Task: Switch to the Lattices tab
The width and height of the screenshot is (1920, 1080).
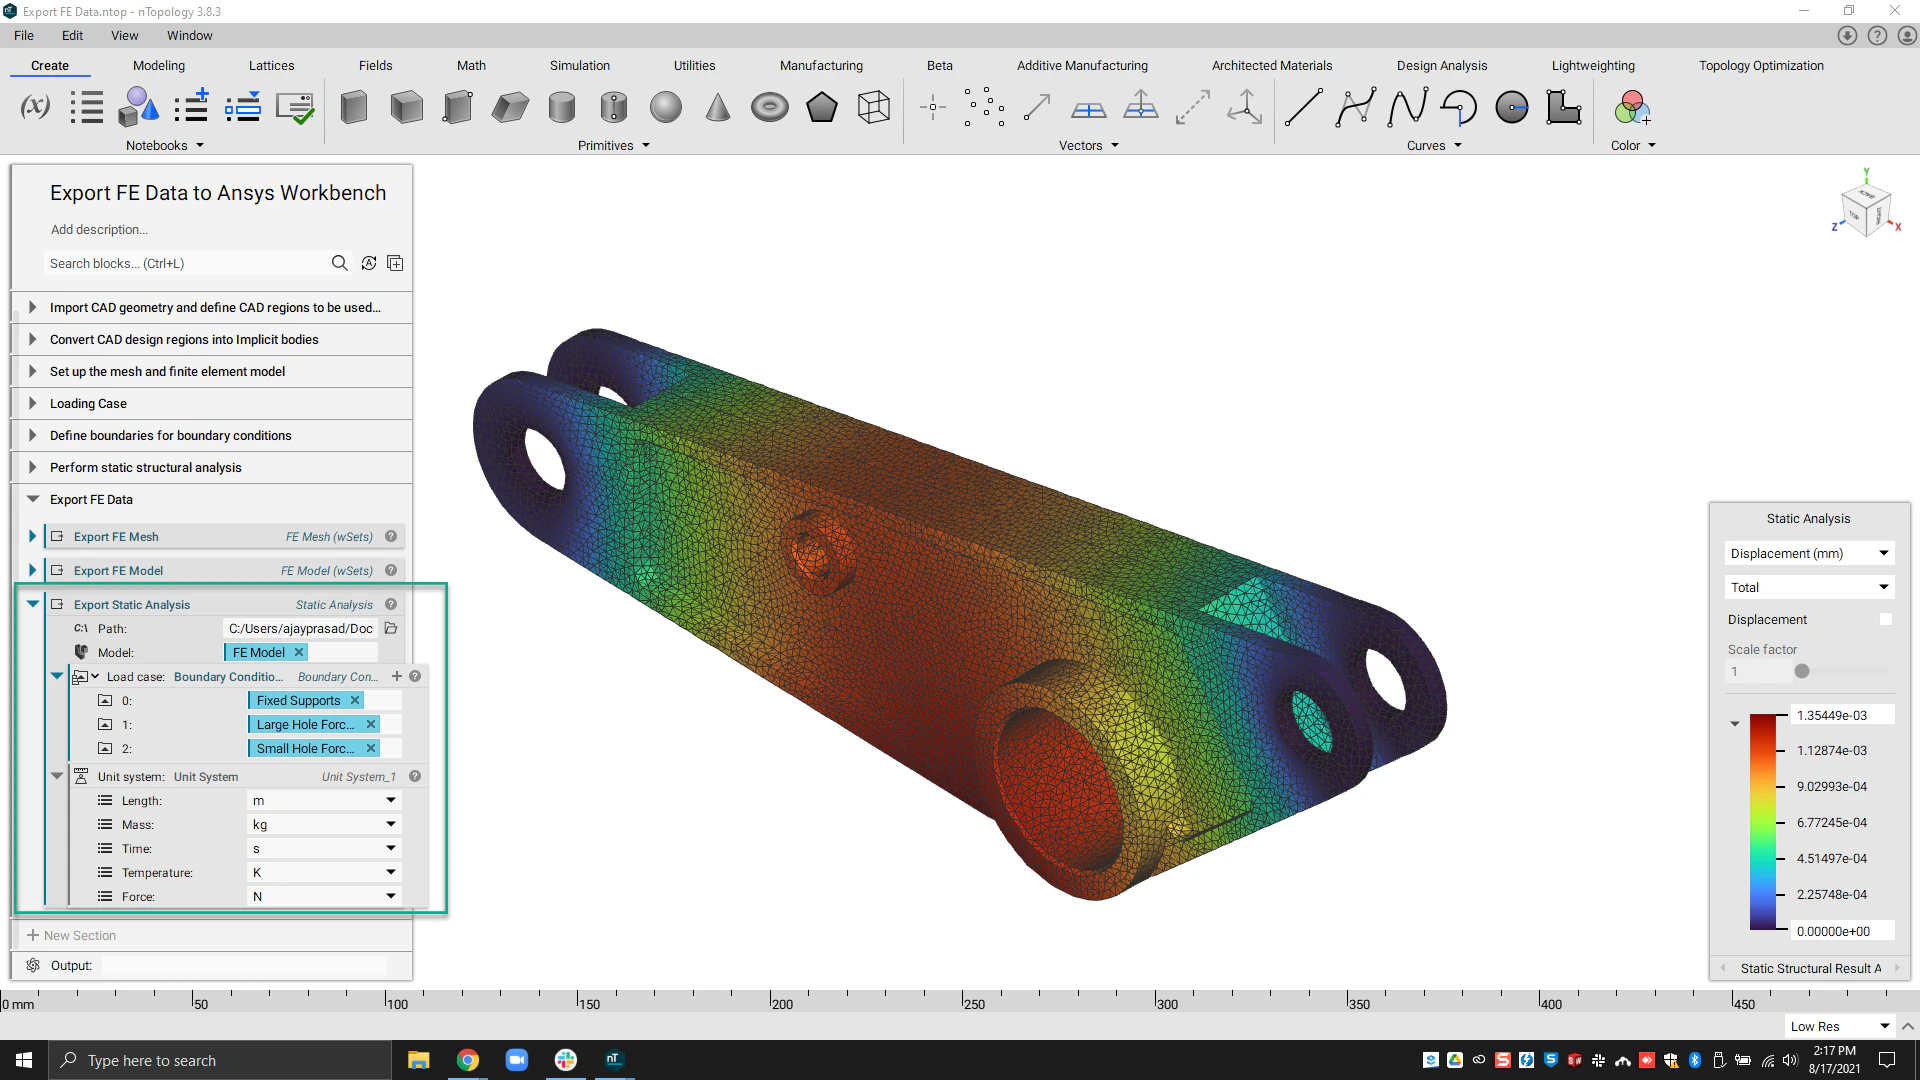Action: (271, 65)
